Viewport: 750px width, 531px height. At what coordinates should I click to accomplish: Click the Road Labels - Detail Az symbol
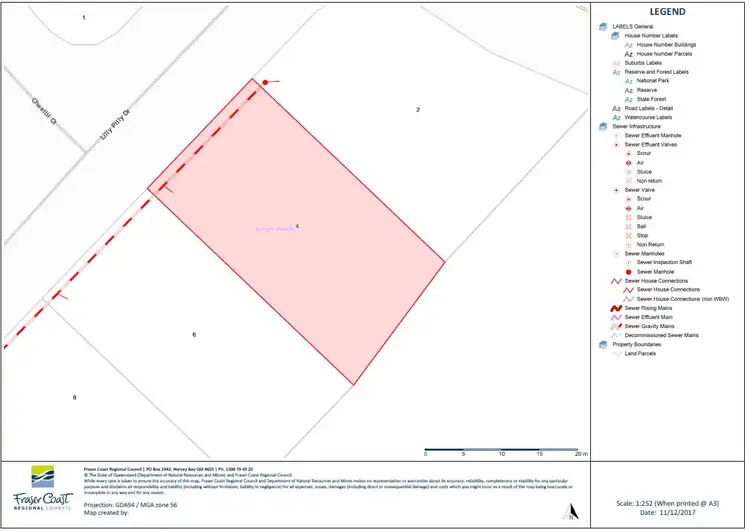click(x=615, y=108)
